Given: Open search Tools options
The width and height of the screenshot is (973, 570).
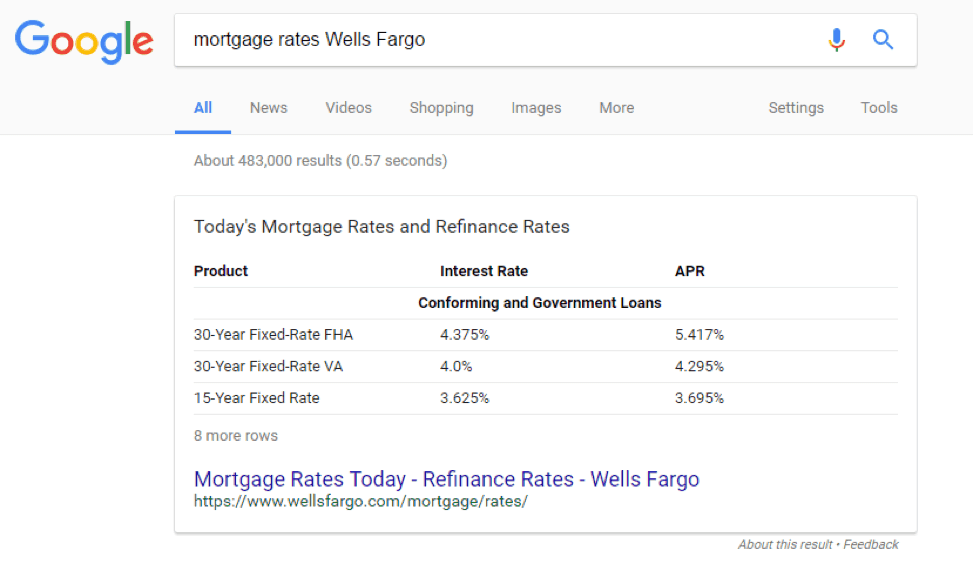Looking at the screenshot, I should point(879,108).
